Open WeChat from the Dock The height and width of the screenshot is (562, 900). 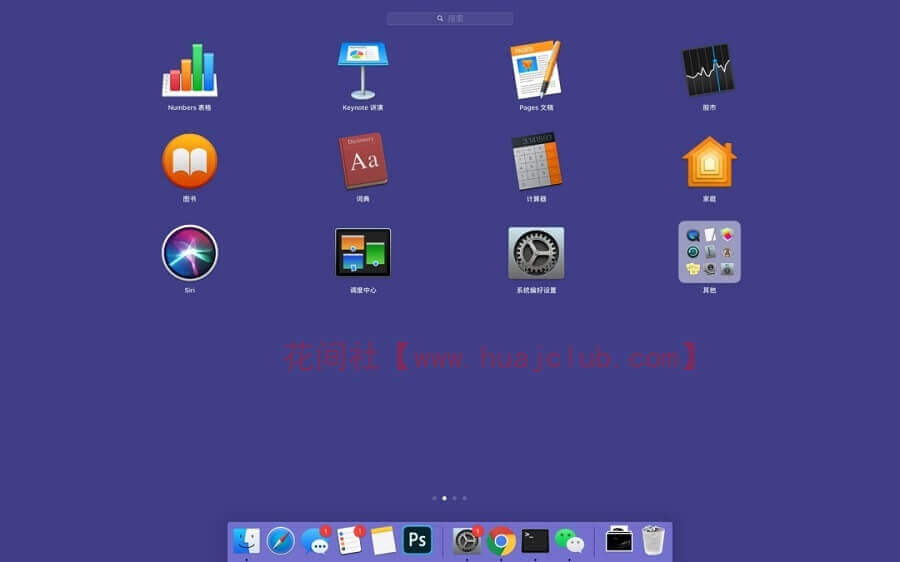point(569,541)
